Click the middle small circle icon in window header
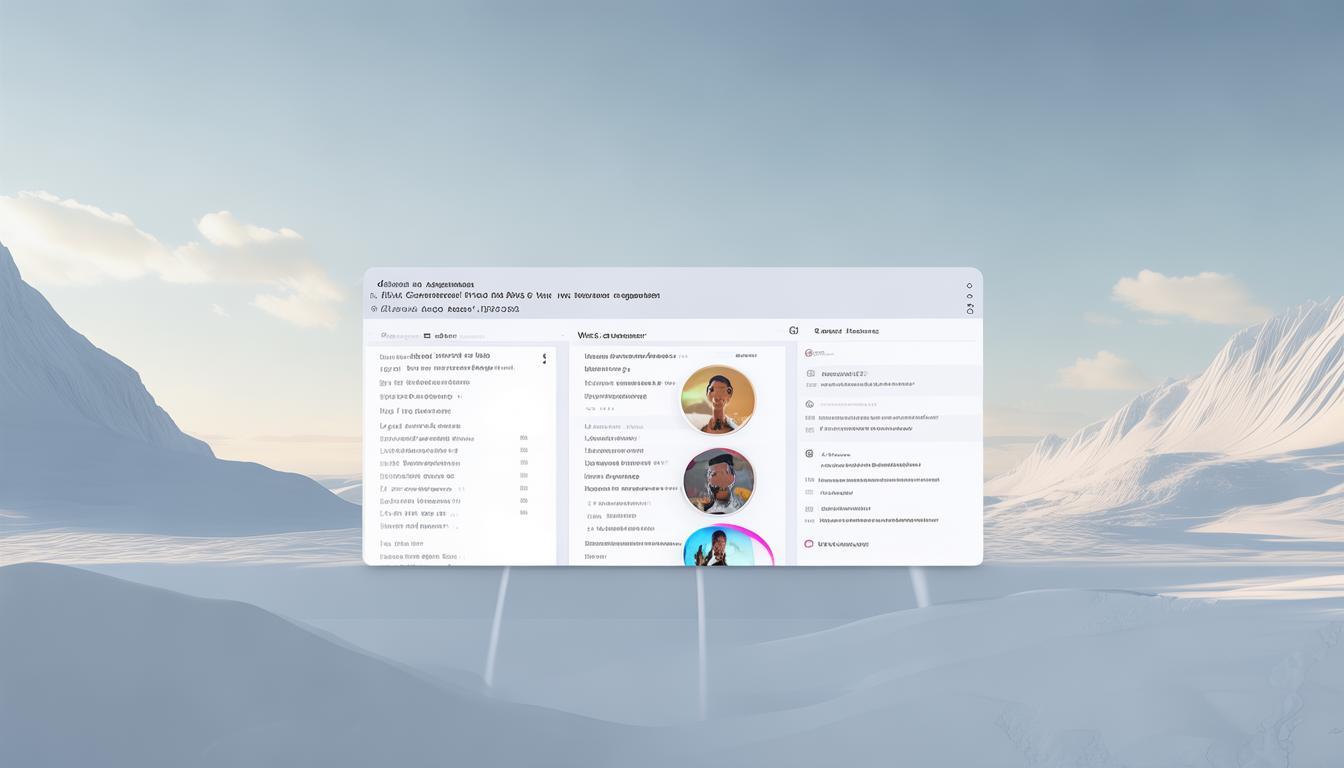Image resolution: width=1344 pixels, height=768 pixels. tap(969, 297)
